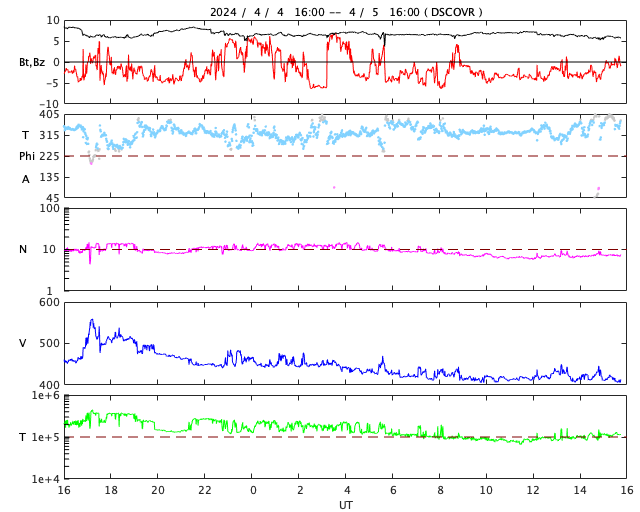Click the "Phi" axis label

[27, 156]
